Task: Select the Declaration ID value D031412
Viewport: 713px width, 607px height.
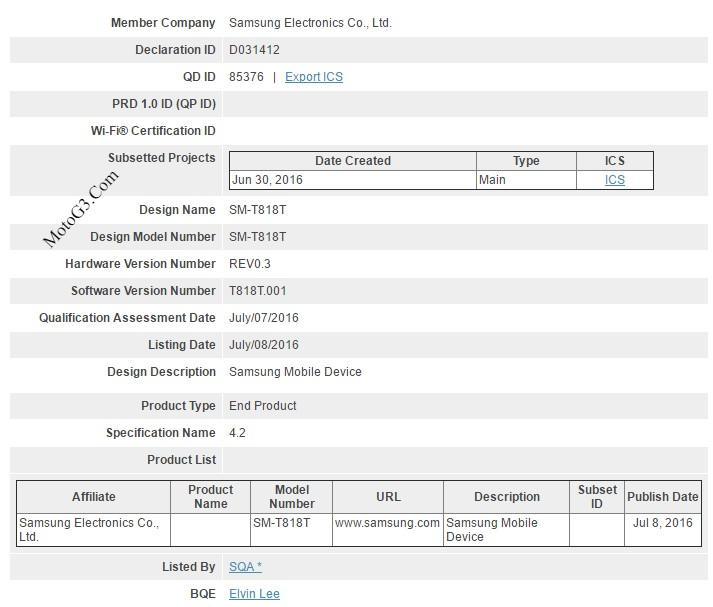Action: [x=254, y=50]
